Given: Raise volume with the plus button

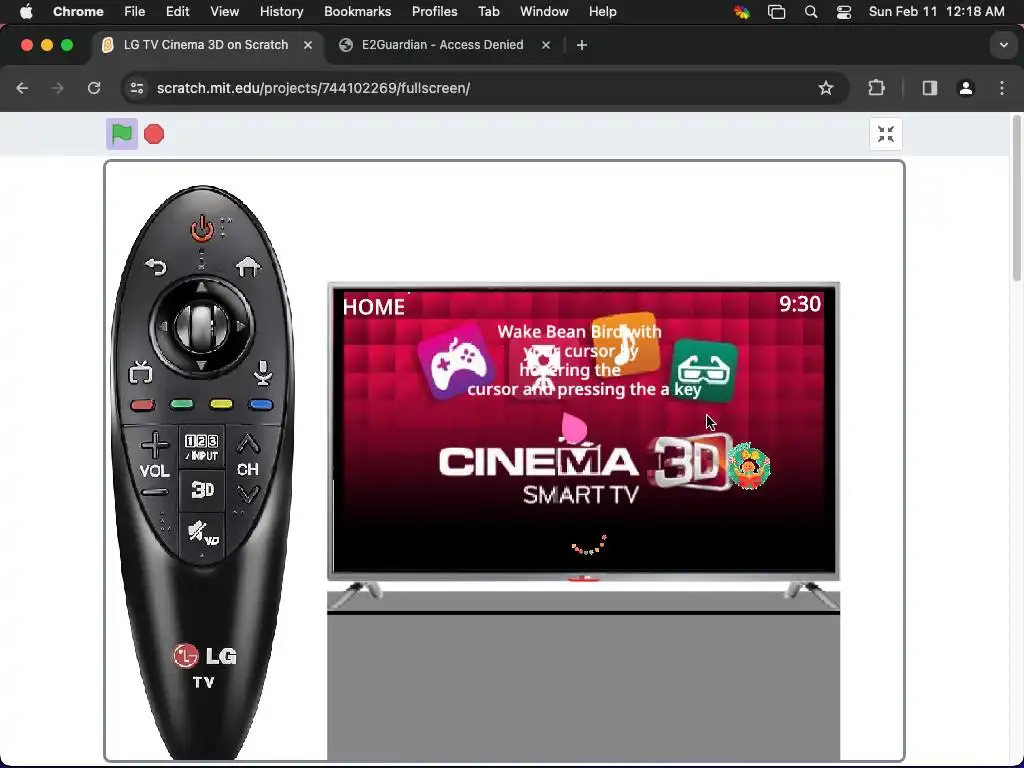Looking at the screenshot, I should pyautogui.click(x=155, y=445).
